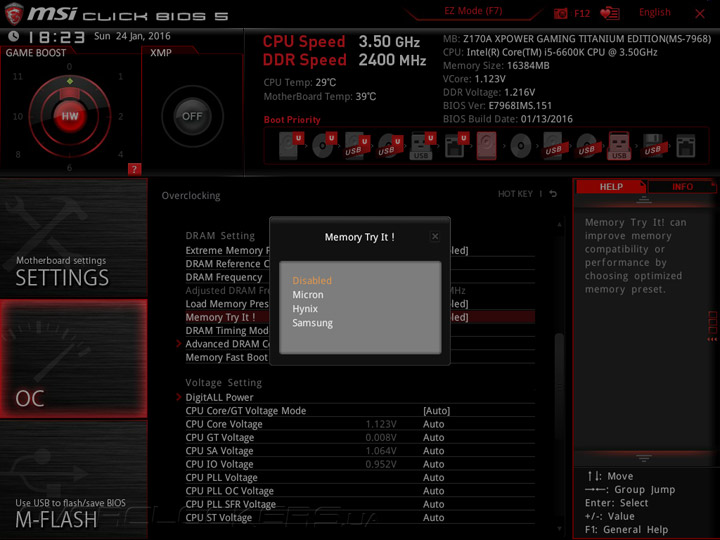The height and width of the screenshot is (540, 720).
Task: Select UEFI USB hard disk boot icon
Action: click(357, 145)
